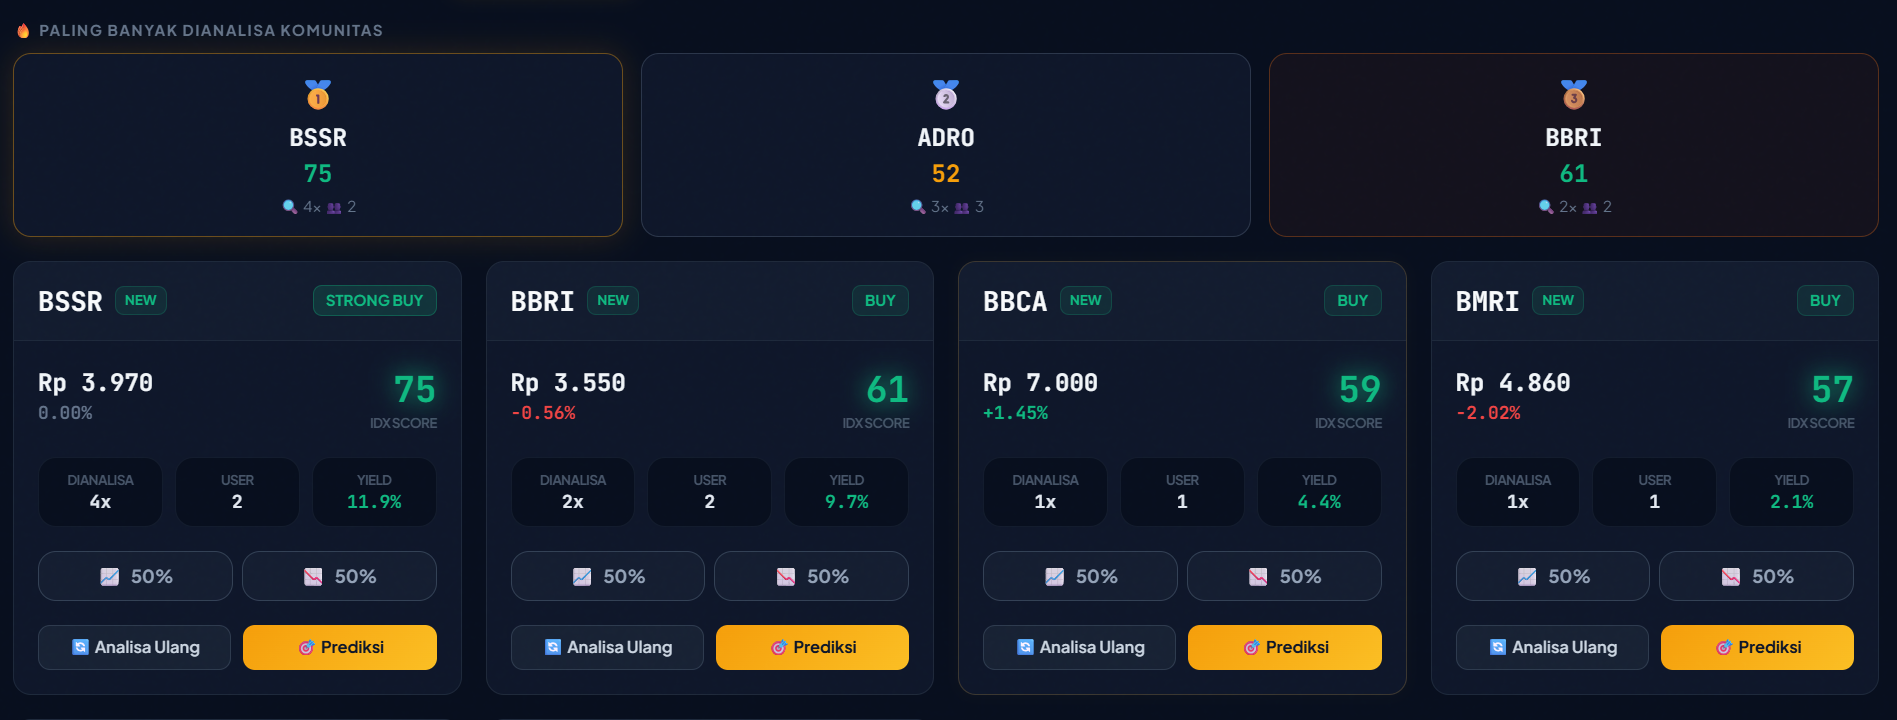Screen dimensions: 1897x720
Task: Click the gold medal icon above BSSR
Action: (x=318, y=95)
